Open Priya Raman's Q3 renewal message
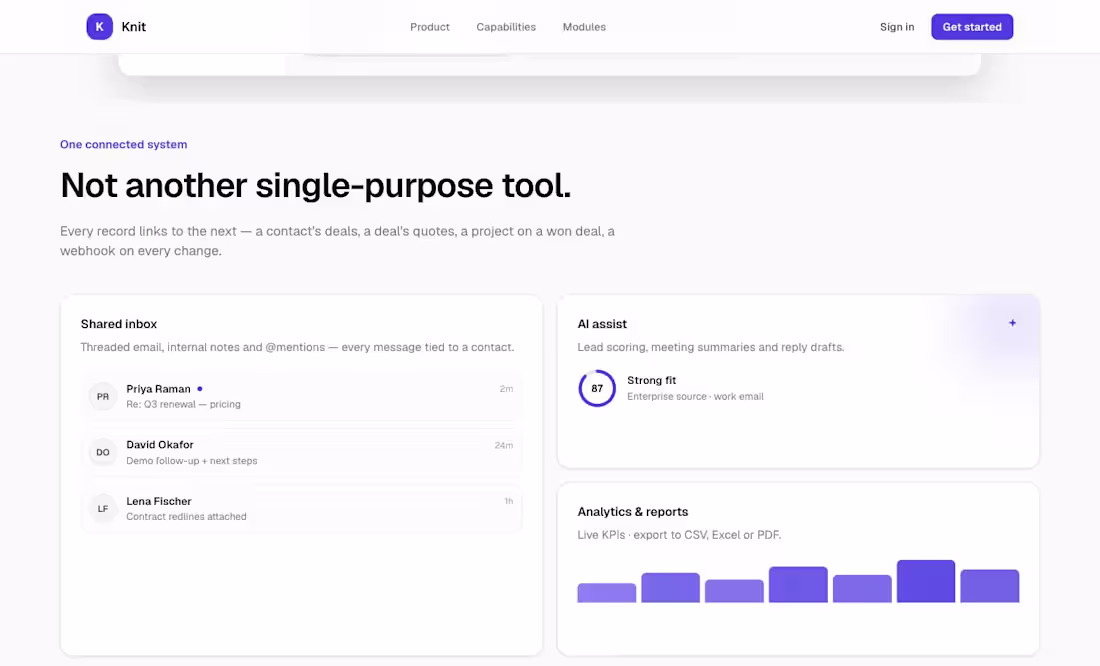The height and width of the screenshot is (666, 1100). click(x=302, y=397)
